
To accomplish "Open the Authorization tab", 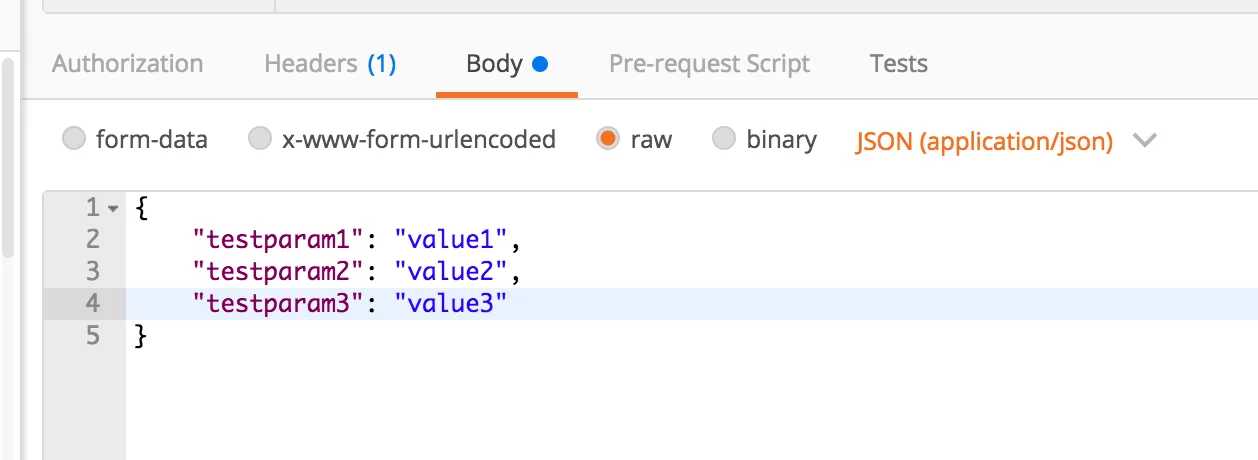I will point(127,64).
